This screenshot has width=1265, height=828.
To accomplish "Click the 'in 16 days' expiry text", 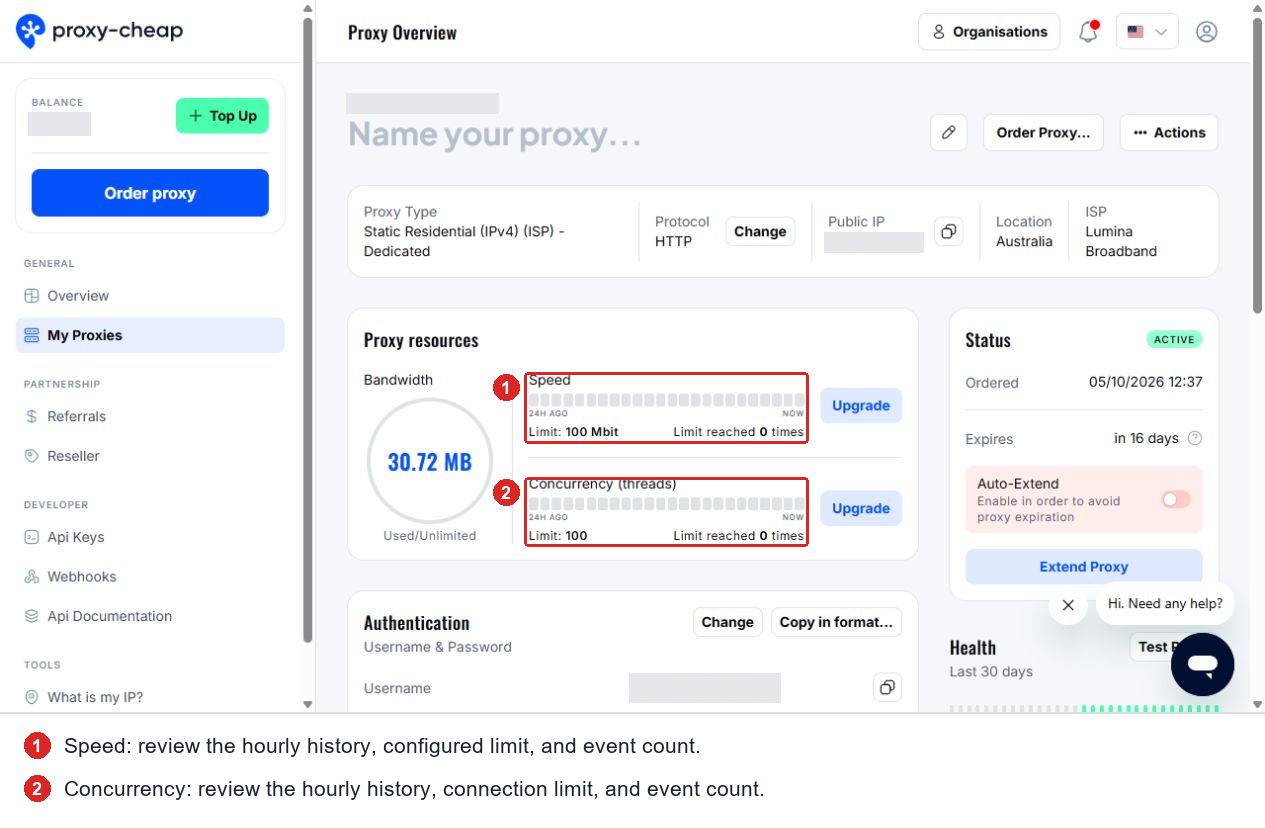I will pyautogui.click(x=1146, y=438).
